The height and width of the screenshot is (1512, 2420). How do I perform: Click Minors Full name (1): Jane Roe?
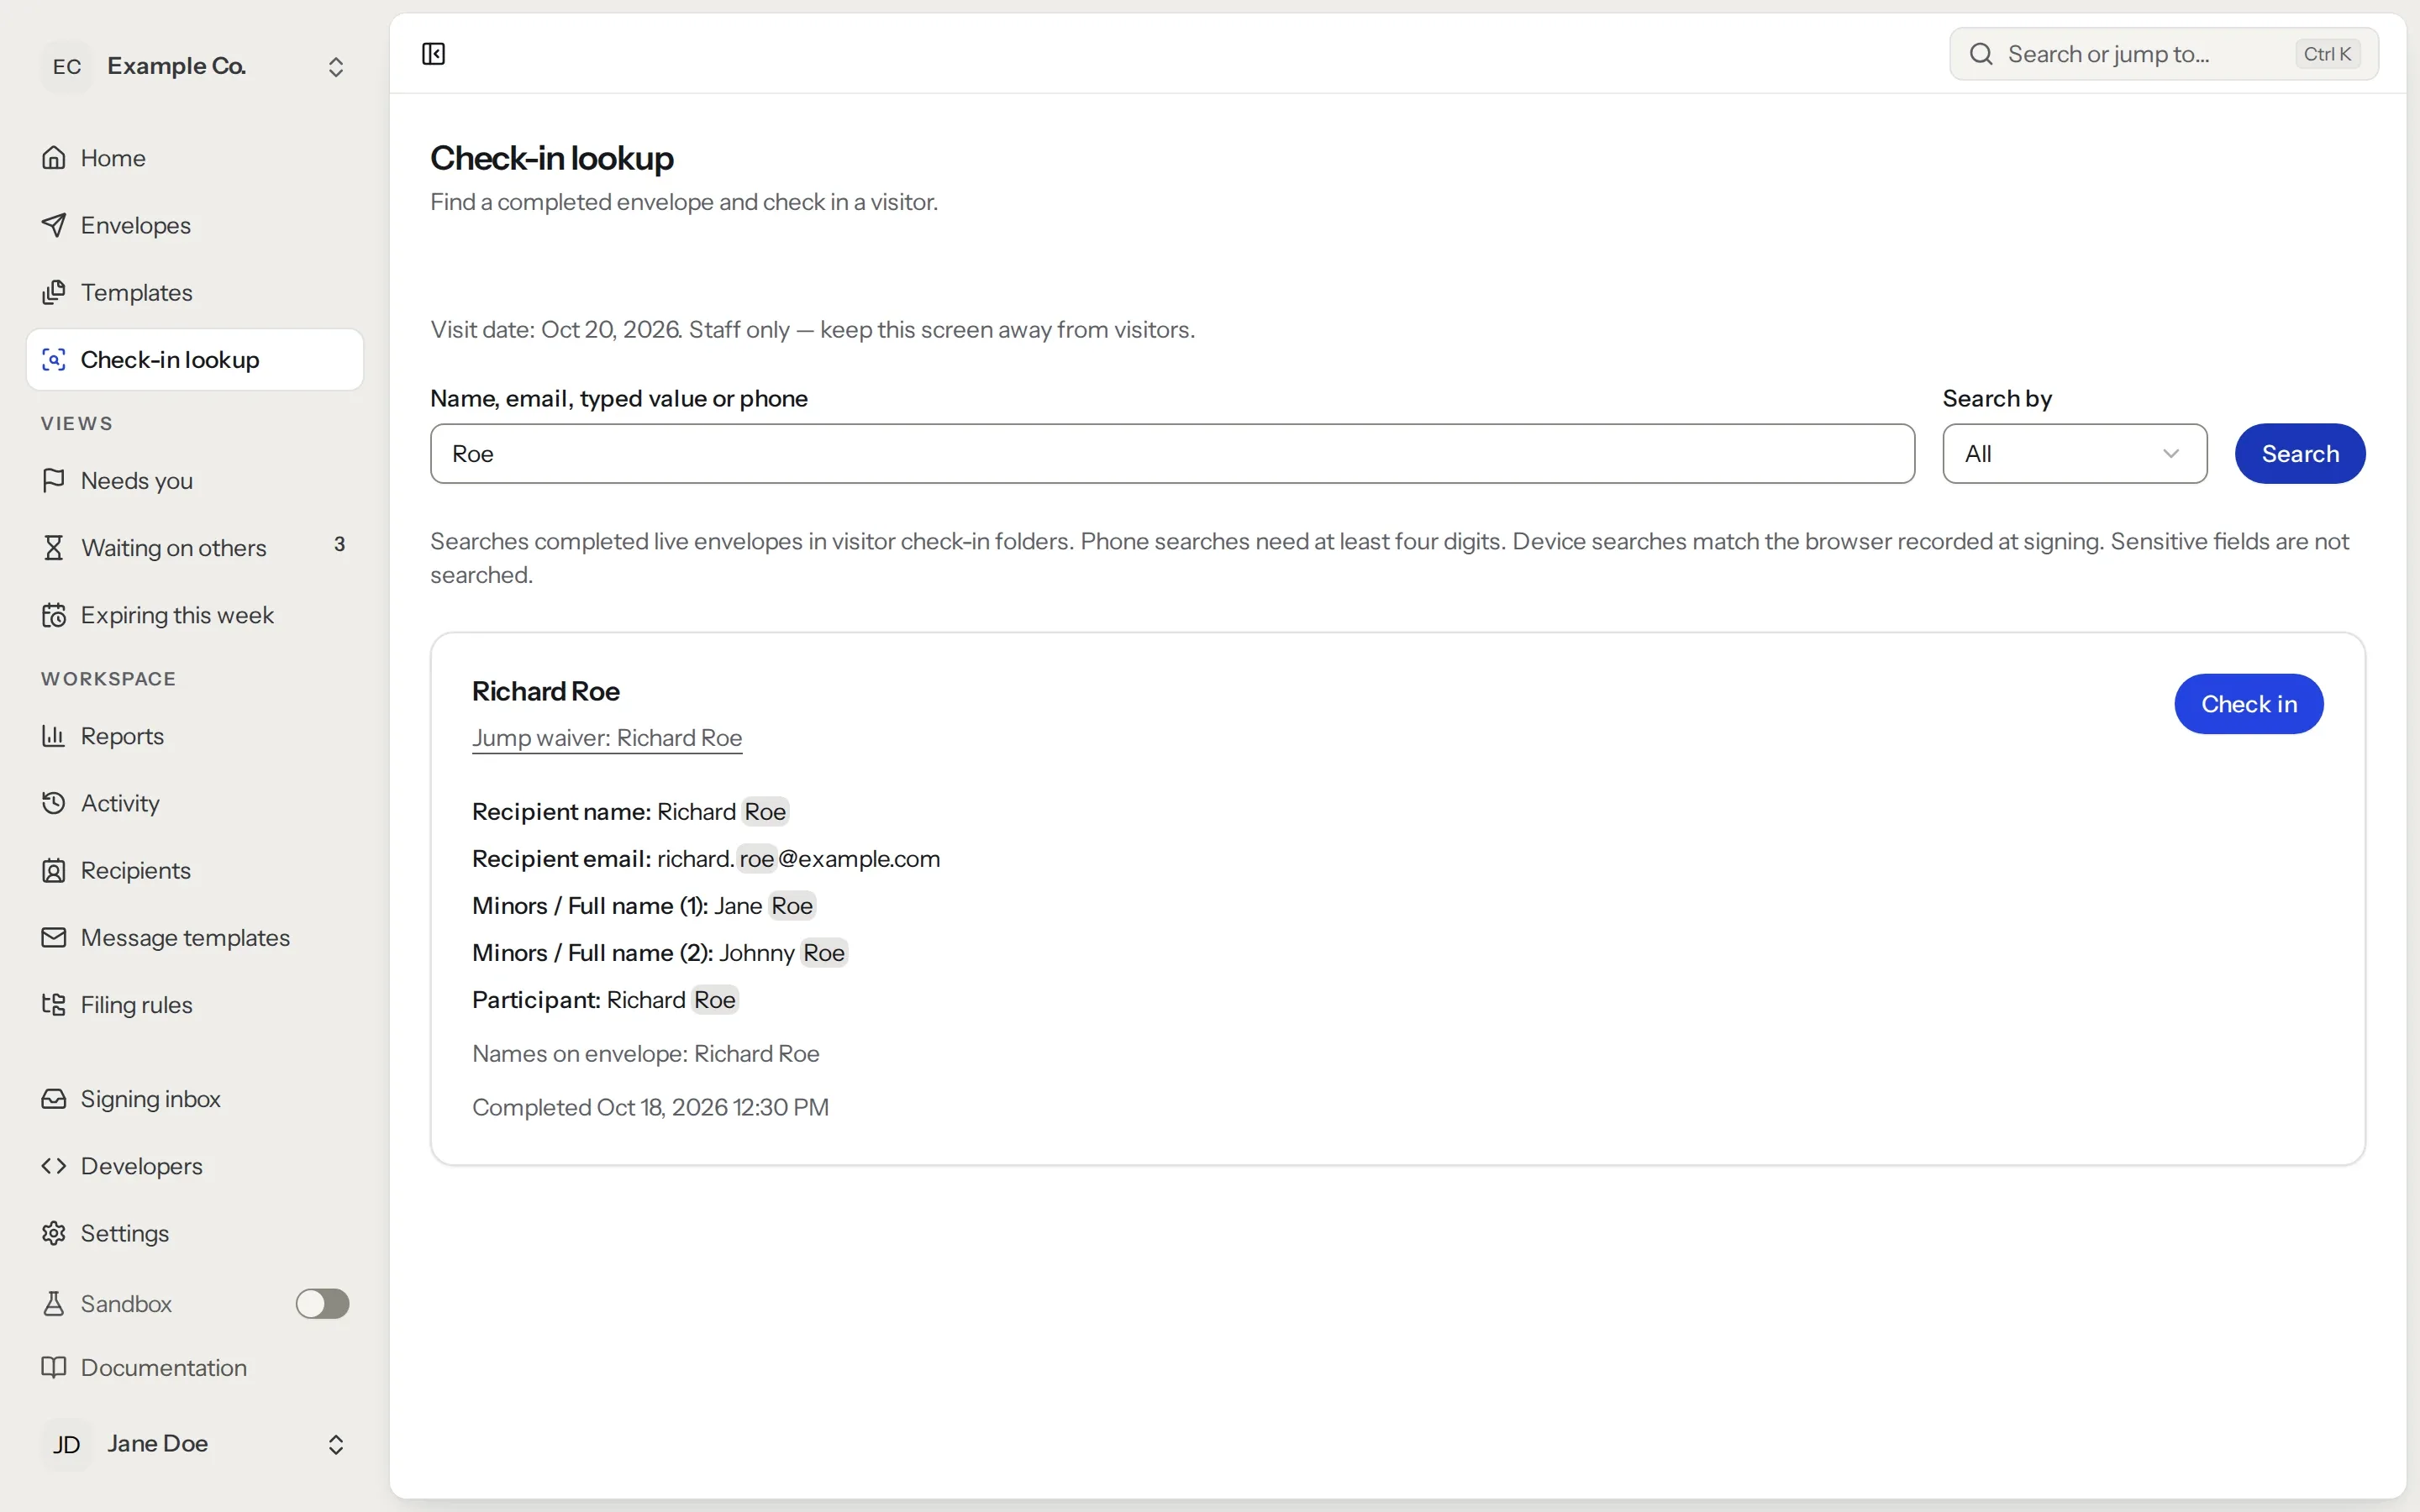644,906
